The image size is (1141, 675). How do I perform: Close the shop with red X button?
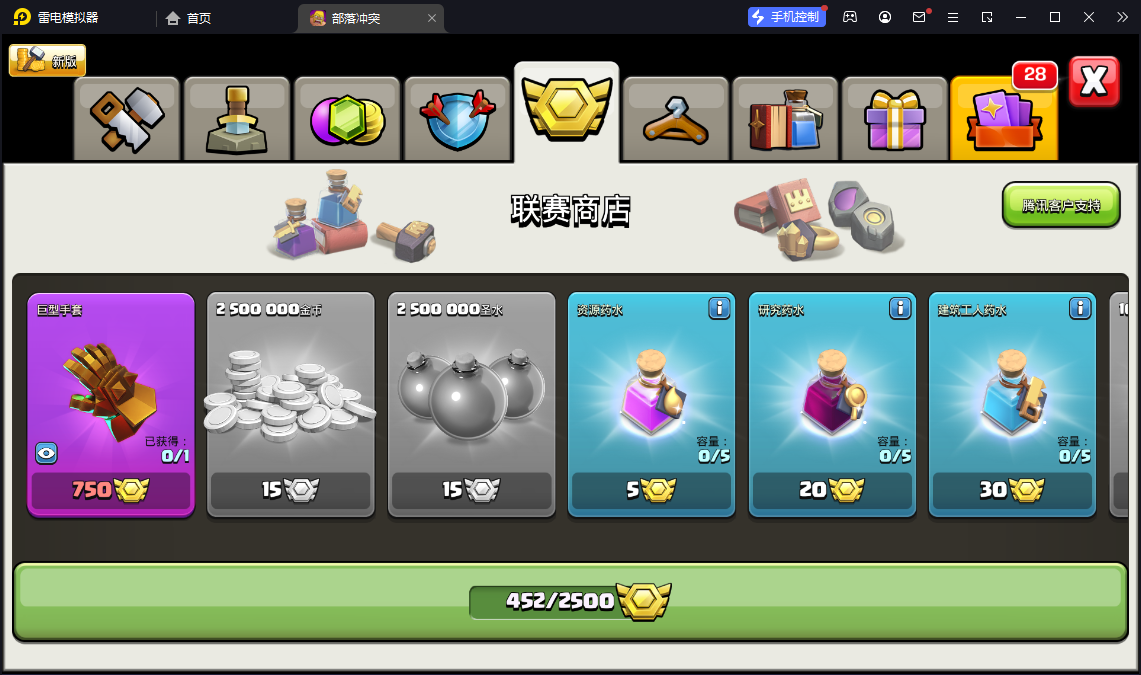pyautogui.click(x=1094, y=81)
